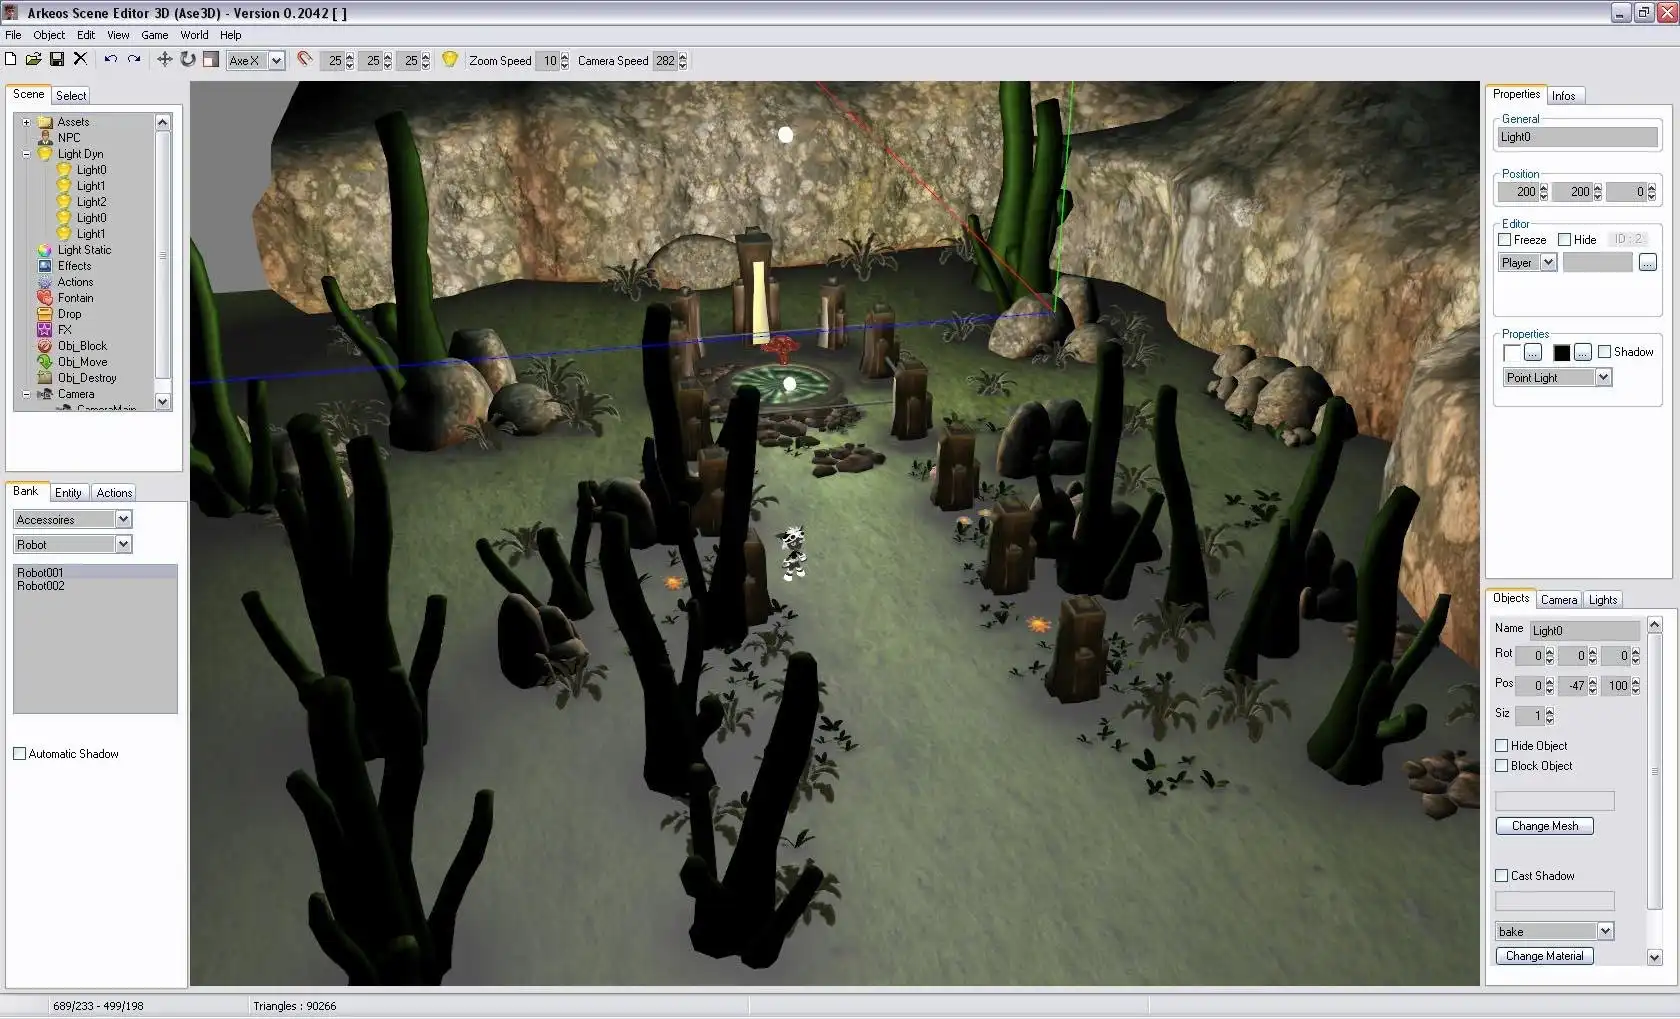The width and height of the screenshot is (1680, 1019).
Task: Click the Light Static color wheel icon
Action: 45,250
